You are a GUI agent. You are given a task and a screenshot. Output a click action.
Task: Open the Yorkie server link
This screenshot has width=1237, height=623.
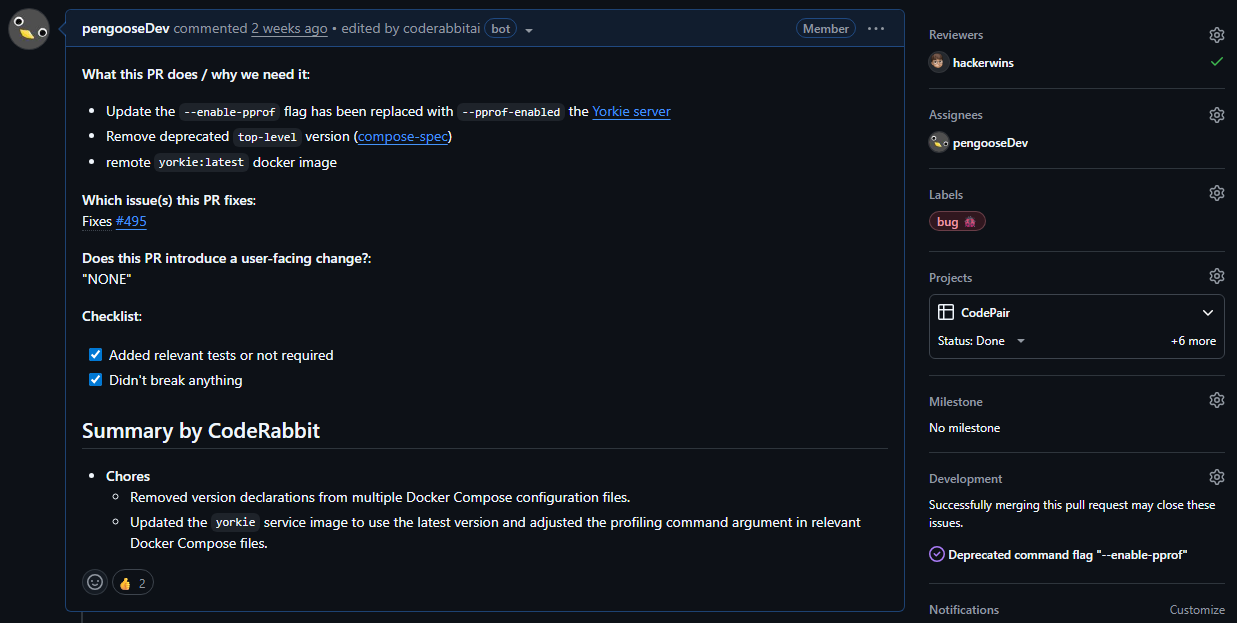pos(631,111)
